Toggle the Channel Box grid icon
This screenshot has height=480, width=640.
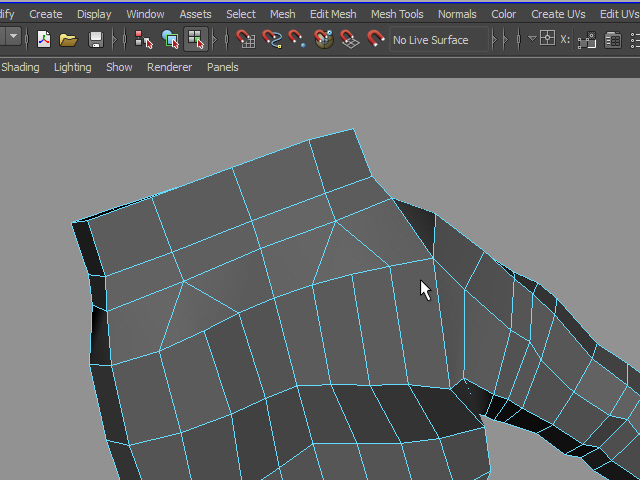point(613,40)
